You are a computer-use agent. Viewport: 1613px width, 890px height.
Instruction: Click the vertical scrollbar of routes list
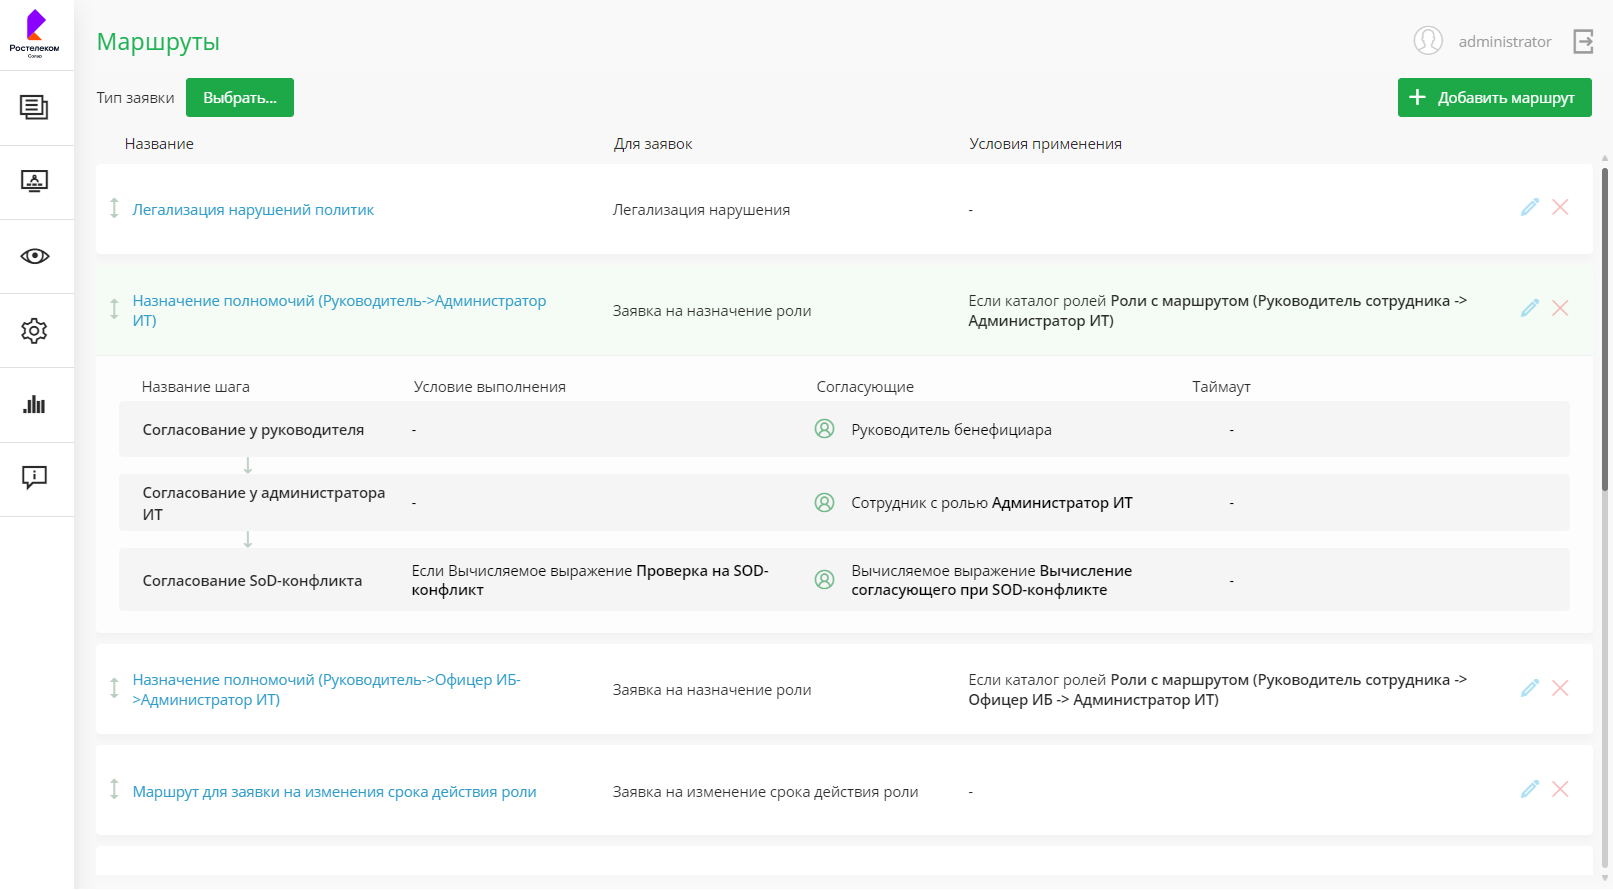1605,330
